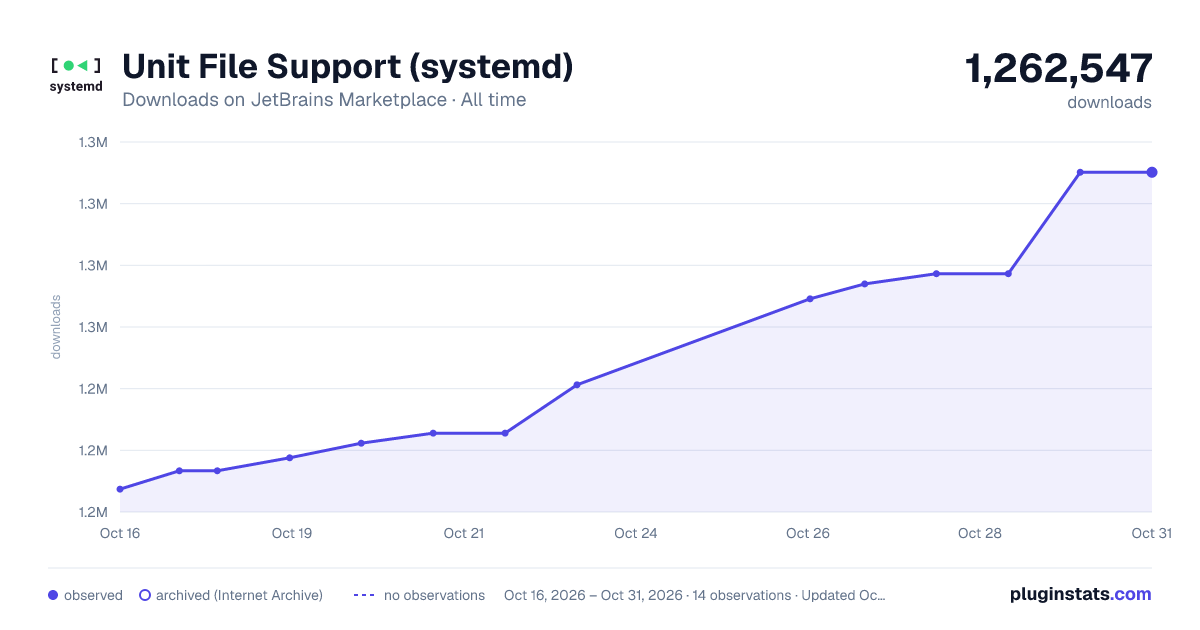Click the systemd plugin logo
This screenshot has height=630, width=1200.
[x=76, y=75]
